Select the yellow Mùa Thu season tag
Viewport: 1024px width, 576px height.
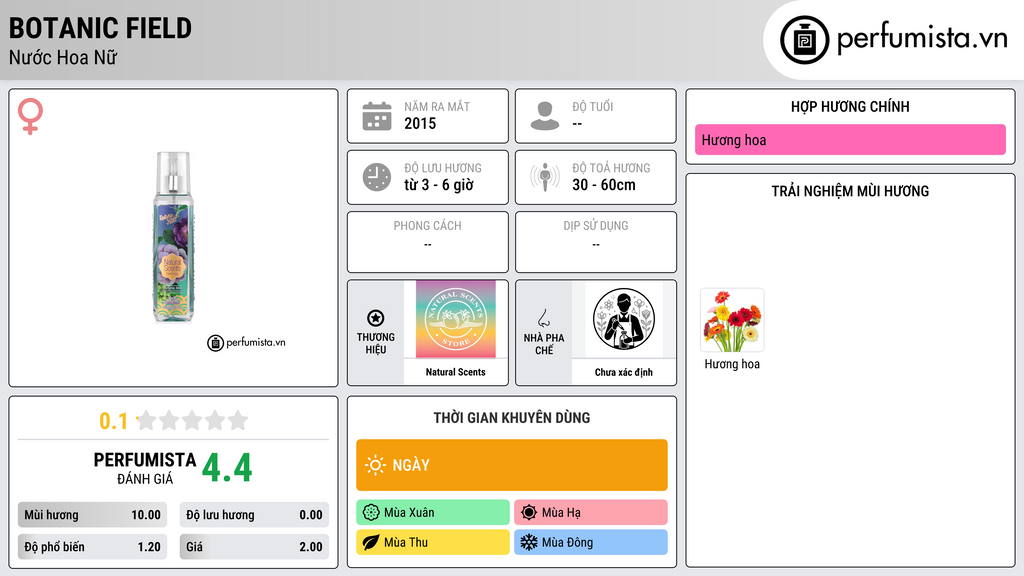(x=433, y=542)
